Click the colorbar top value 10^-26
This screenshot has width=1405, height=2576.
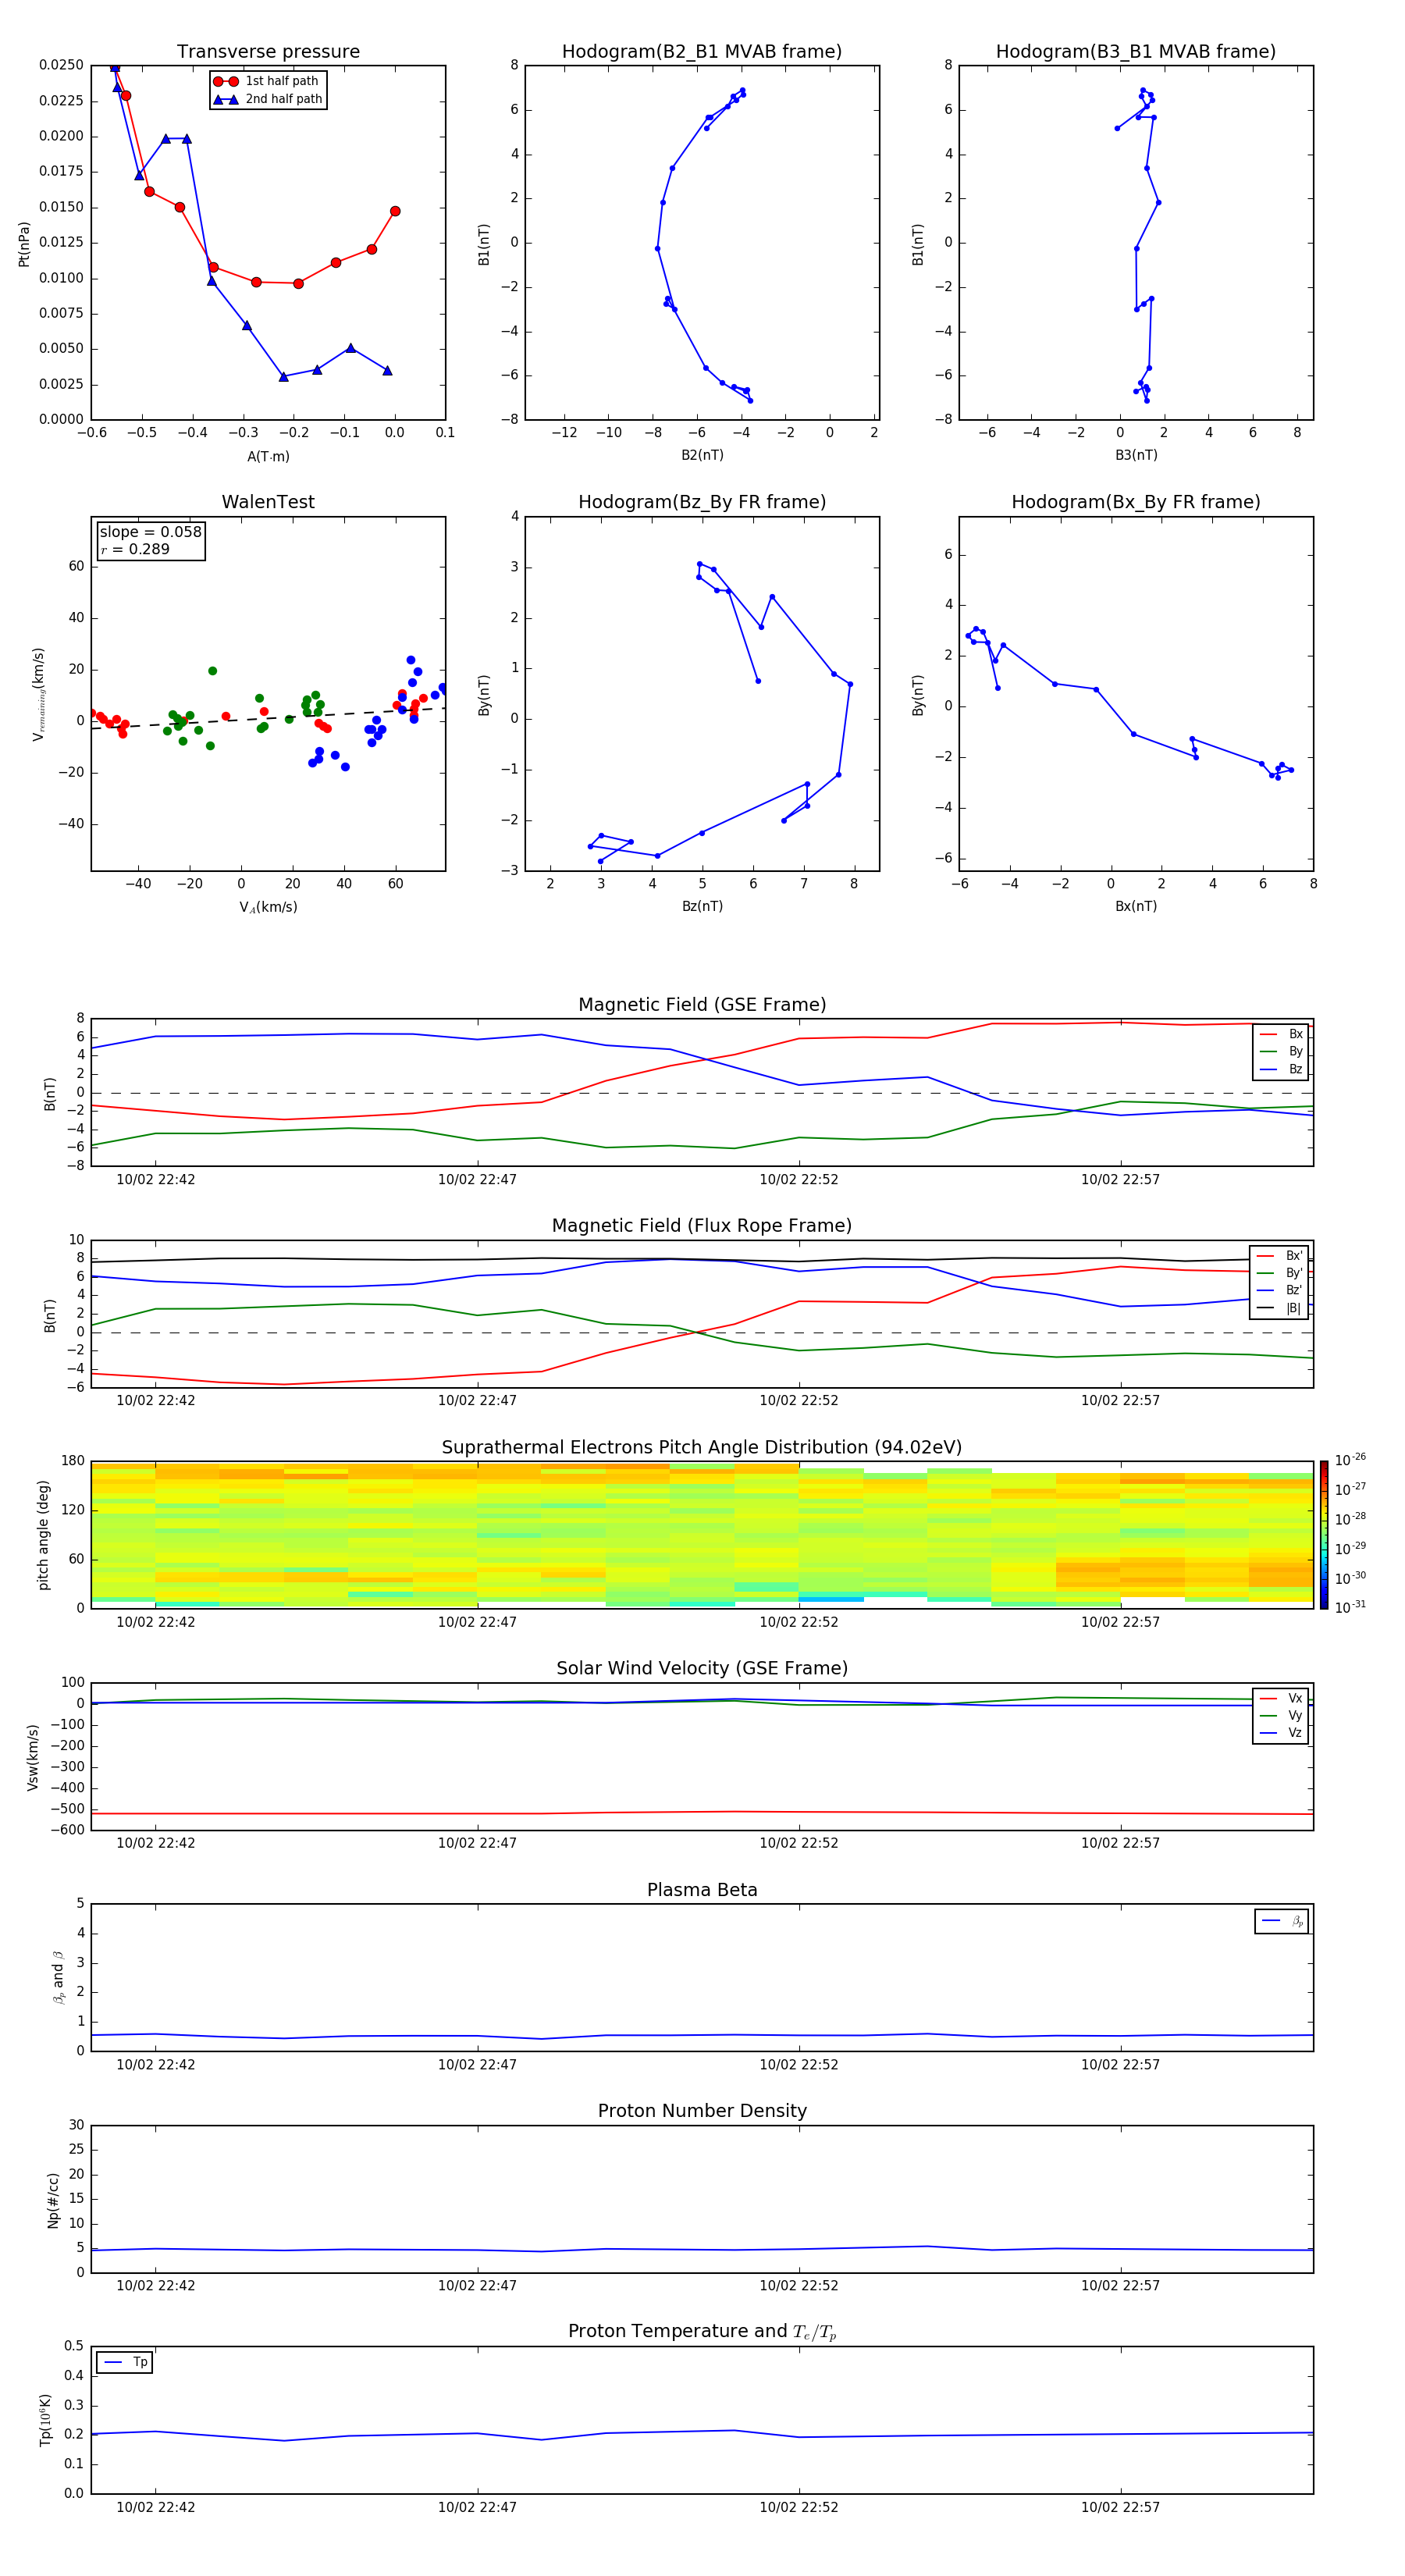1350,1460
